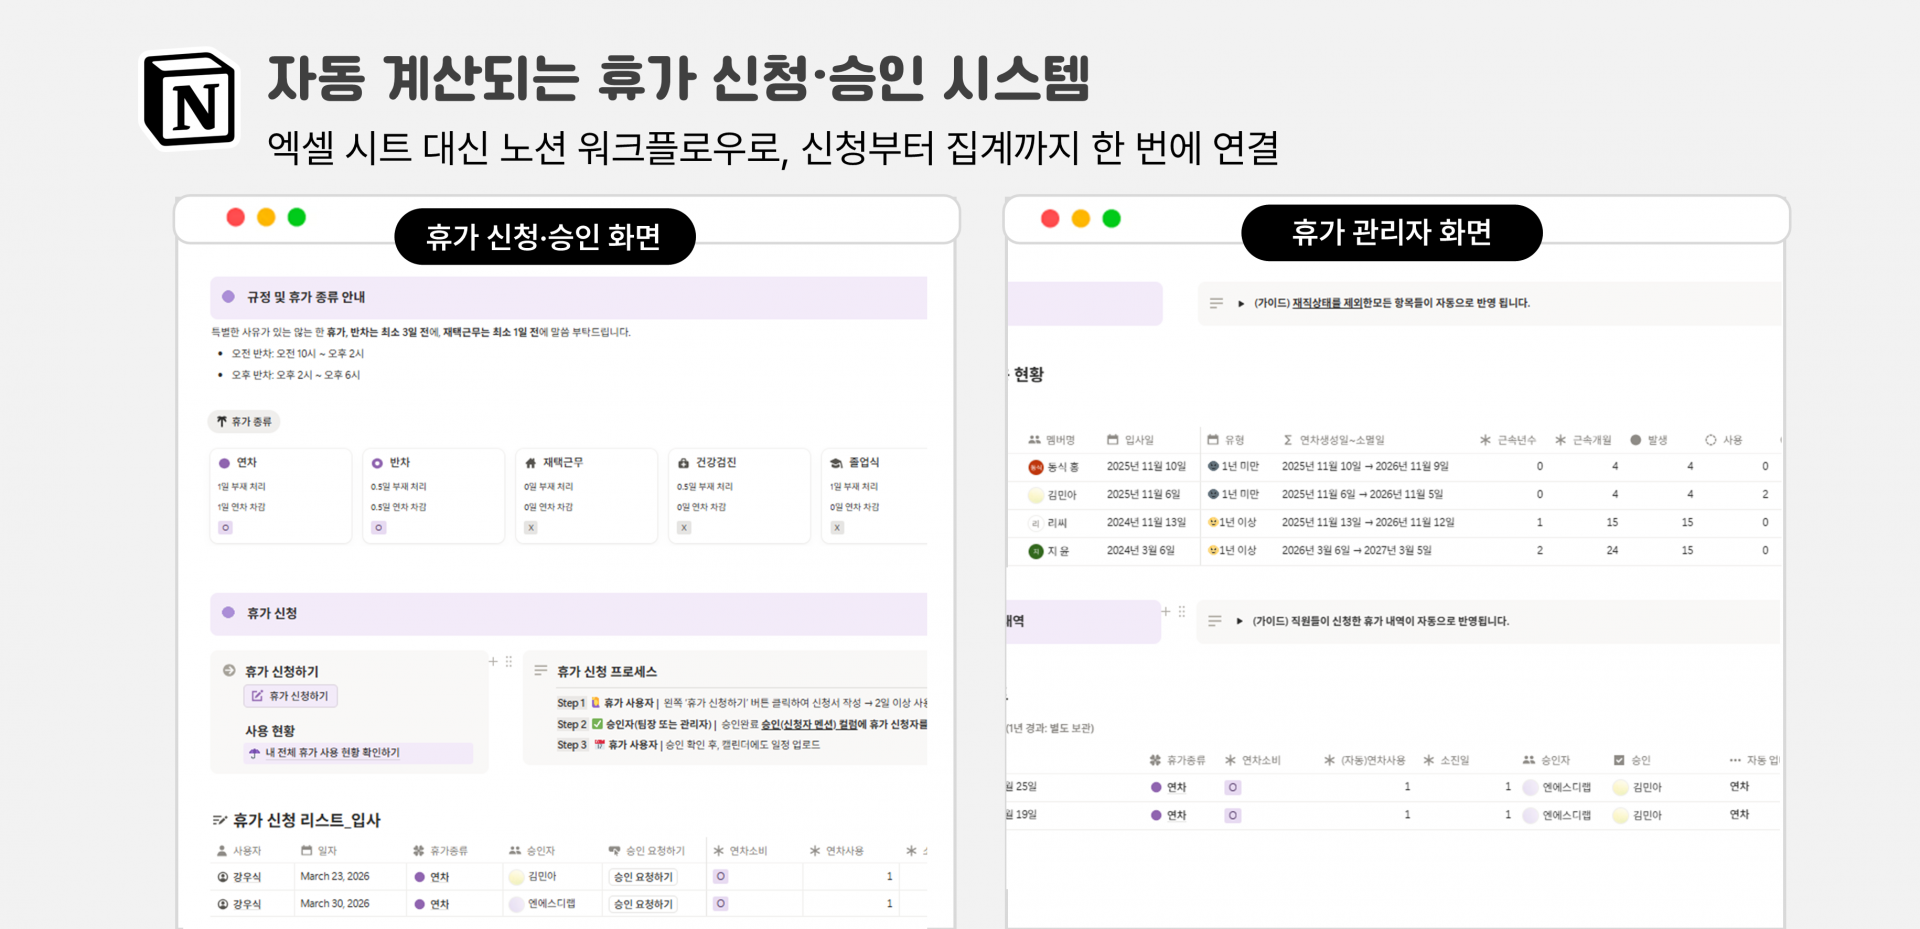Click the 승인(신청자 멘션) 컬럼 underlined link

pos(808,724)
